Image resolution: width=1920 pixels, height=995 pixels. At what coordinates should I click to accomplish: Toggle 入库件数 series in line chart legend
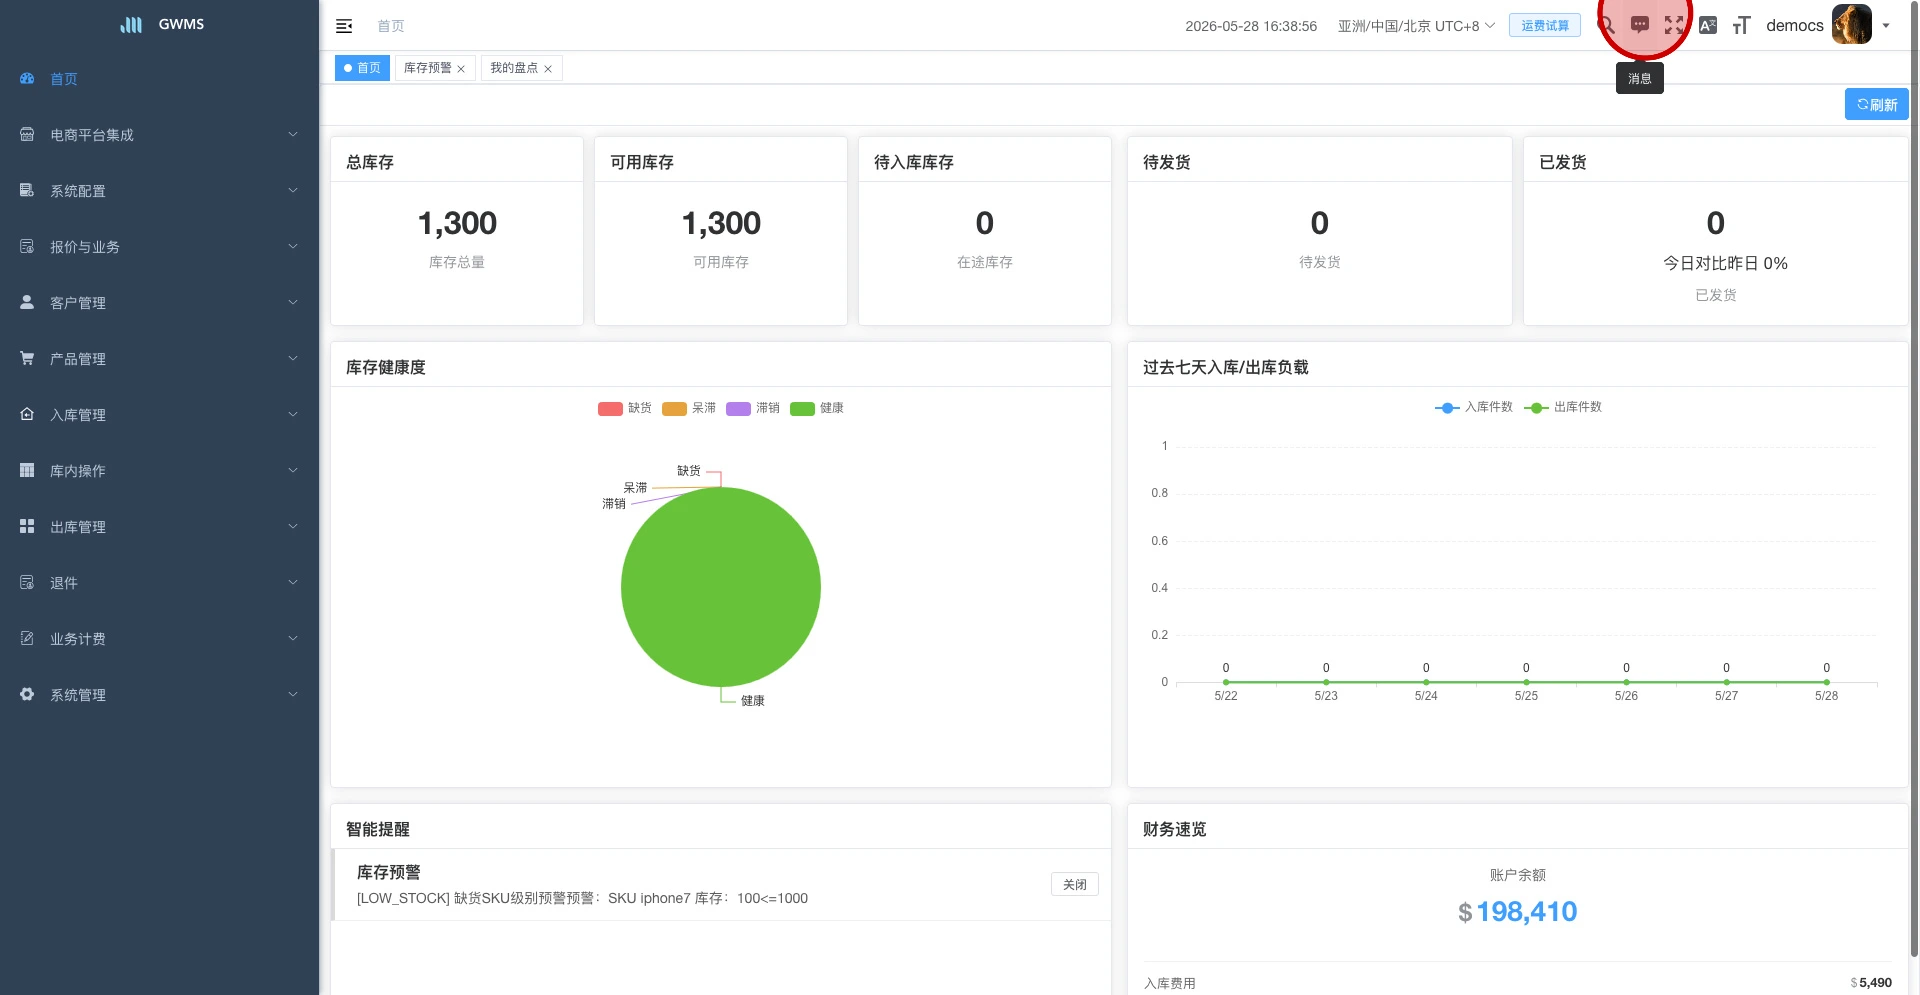pyautogui.click(x=1474, y=407)
